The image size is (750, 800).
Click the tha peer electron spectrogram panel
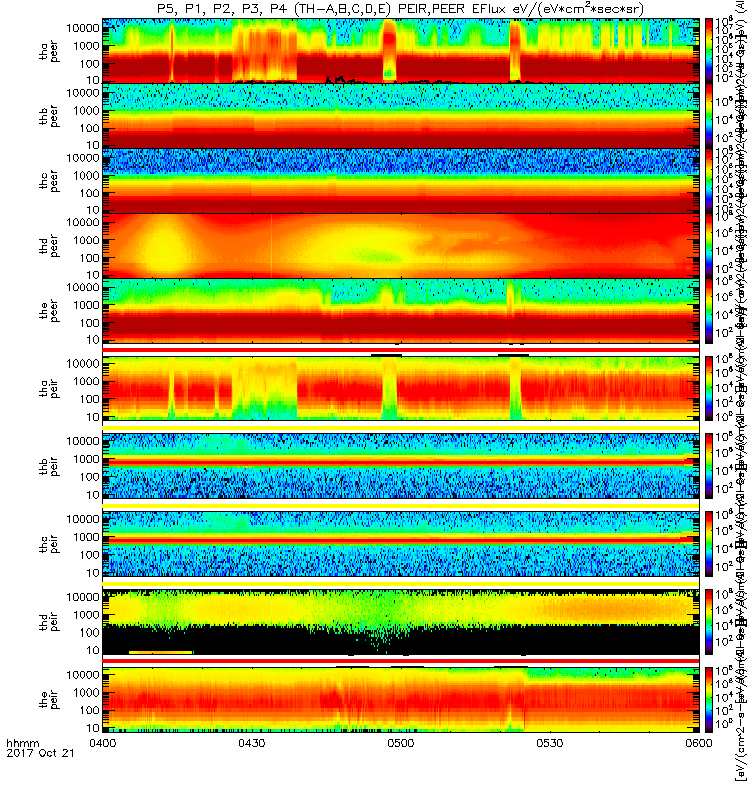tap(401, 51)
